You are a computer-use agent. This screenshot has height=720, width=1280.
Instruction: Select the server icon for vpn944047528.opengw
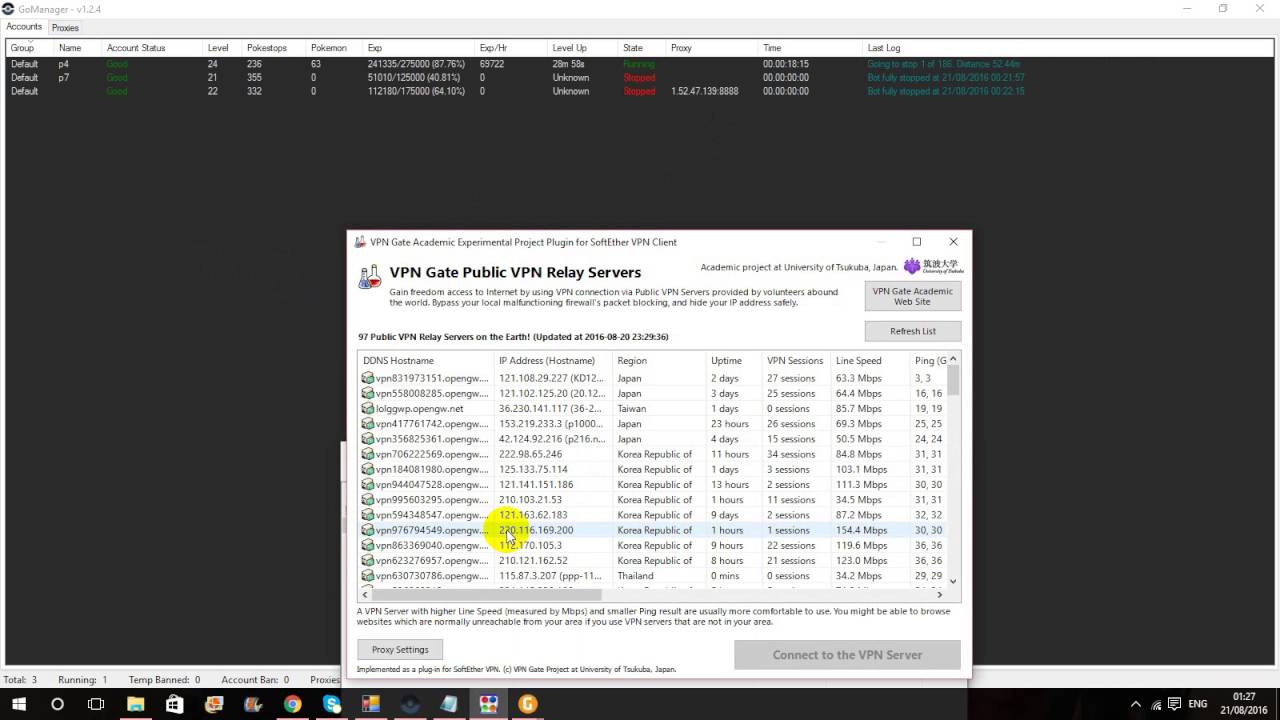point(368,484)
